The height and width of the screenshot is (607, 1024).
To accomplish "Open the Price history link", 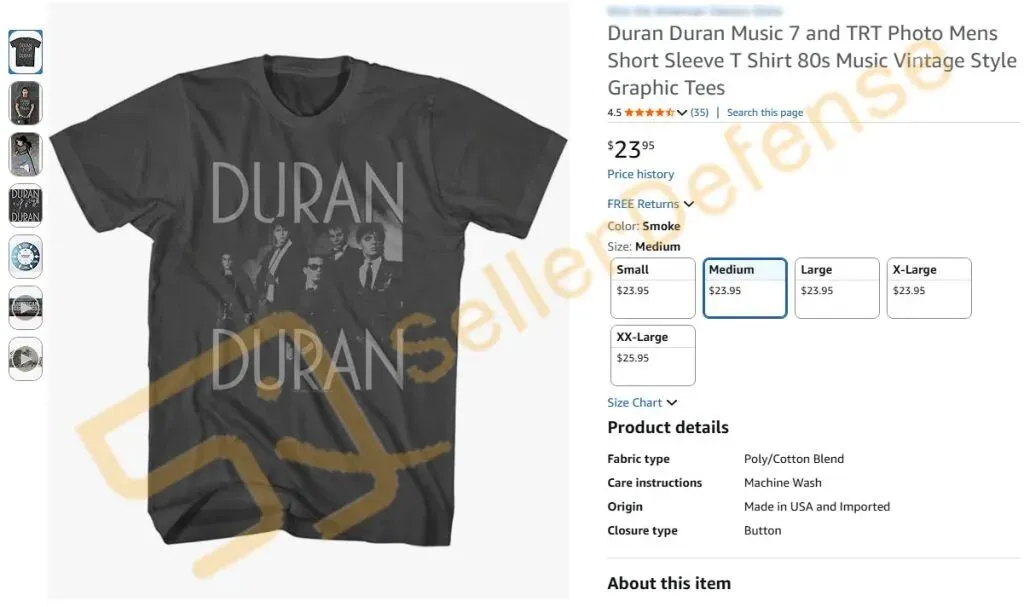I will coord(641,174).
